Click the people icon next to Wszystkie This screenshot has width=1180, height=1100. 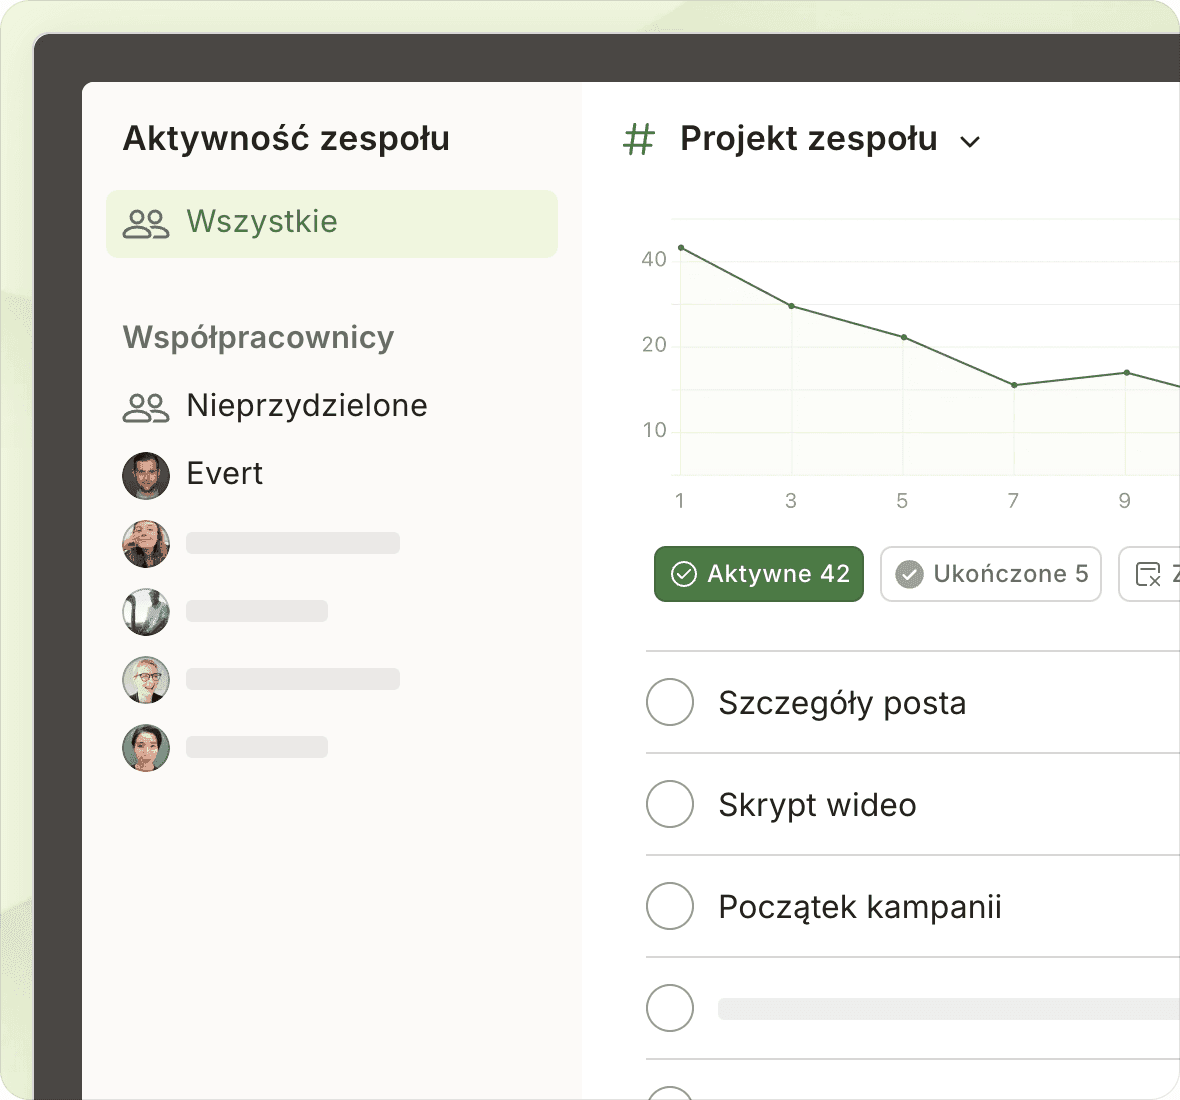coord(146,223)
